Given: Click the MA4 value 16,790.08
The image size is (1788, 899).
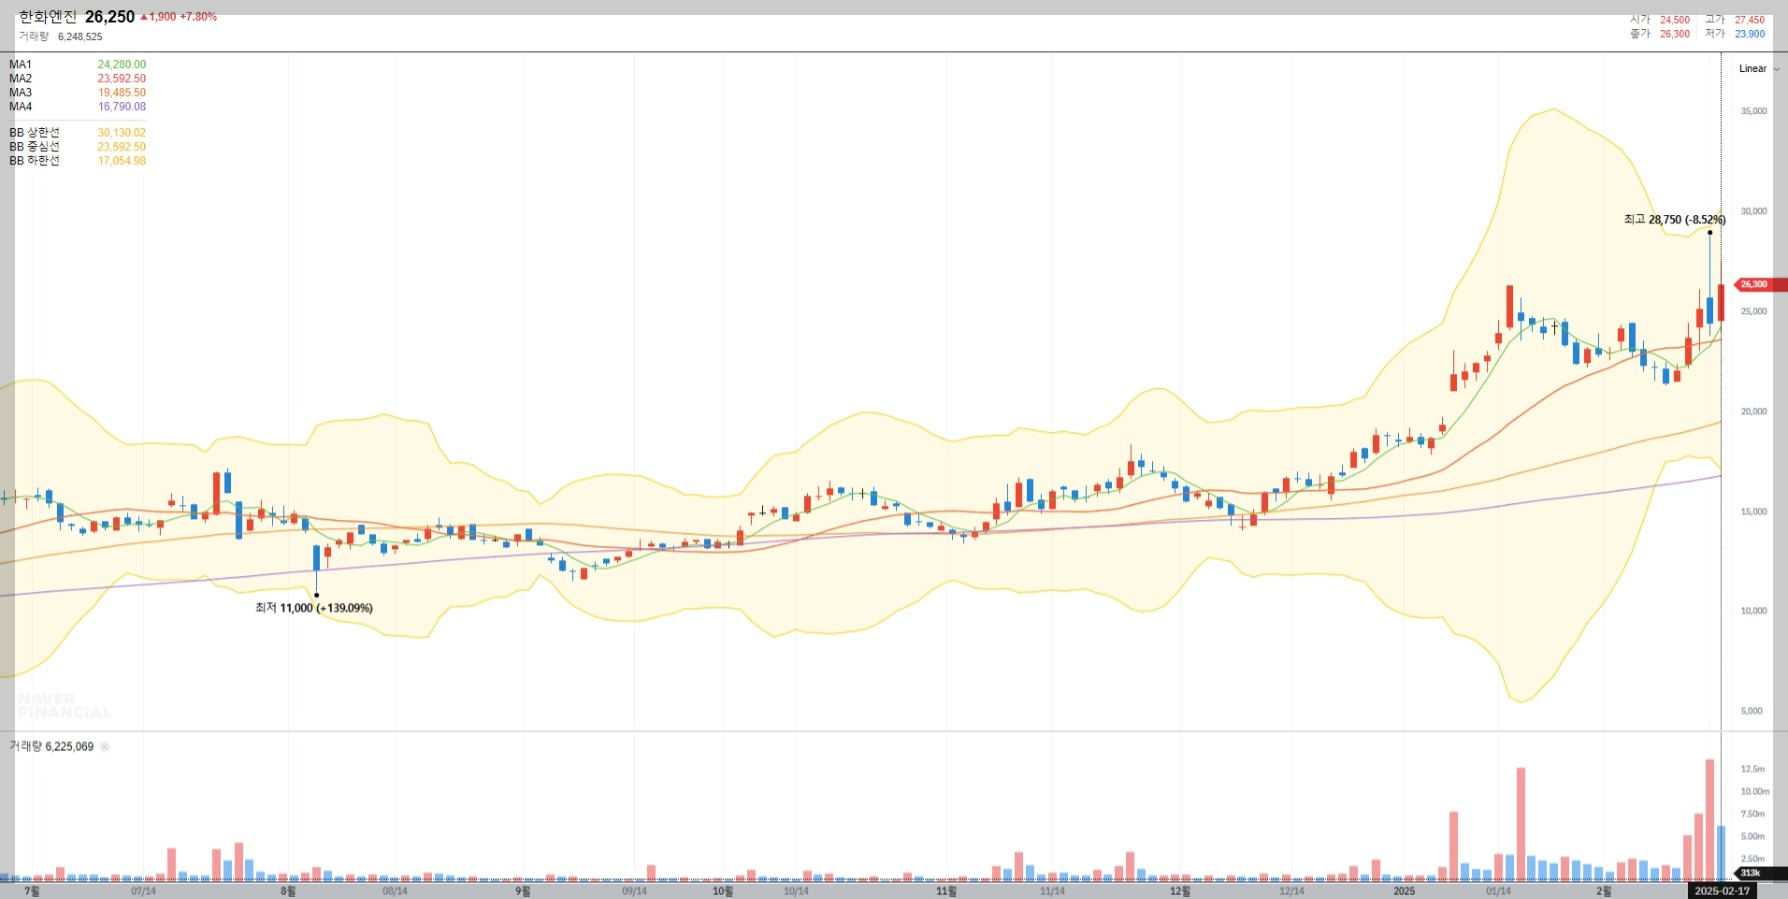Looking at the screenshot, I should pyautogui.click(x=122, y=107).
